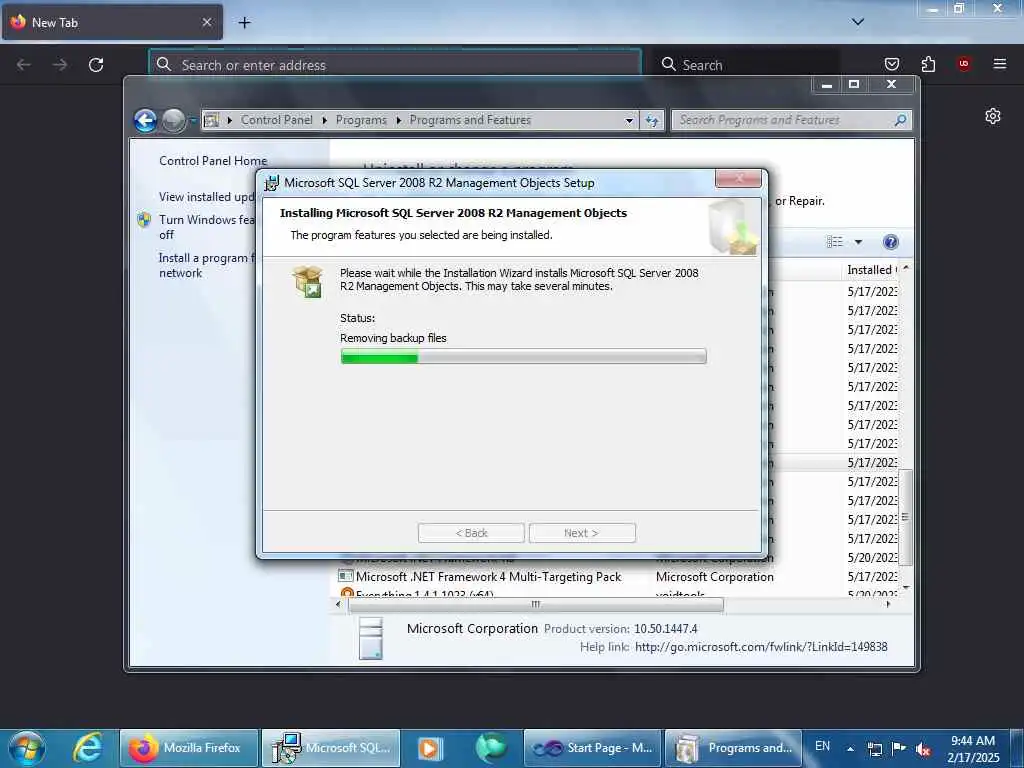Screen dimensions: 1024x768
Task: Select Programs and Features breadcrumb
Action: tap(470, 120)
